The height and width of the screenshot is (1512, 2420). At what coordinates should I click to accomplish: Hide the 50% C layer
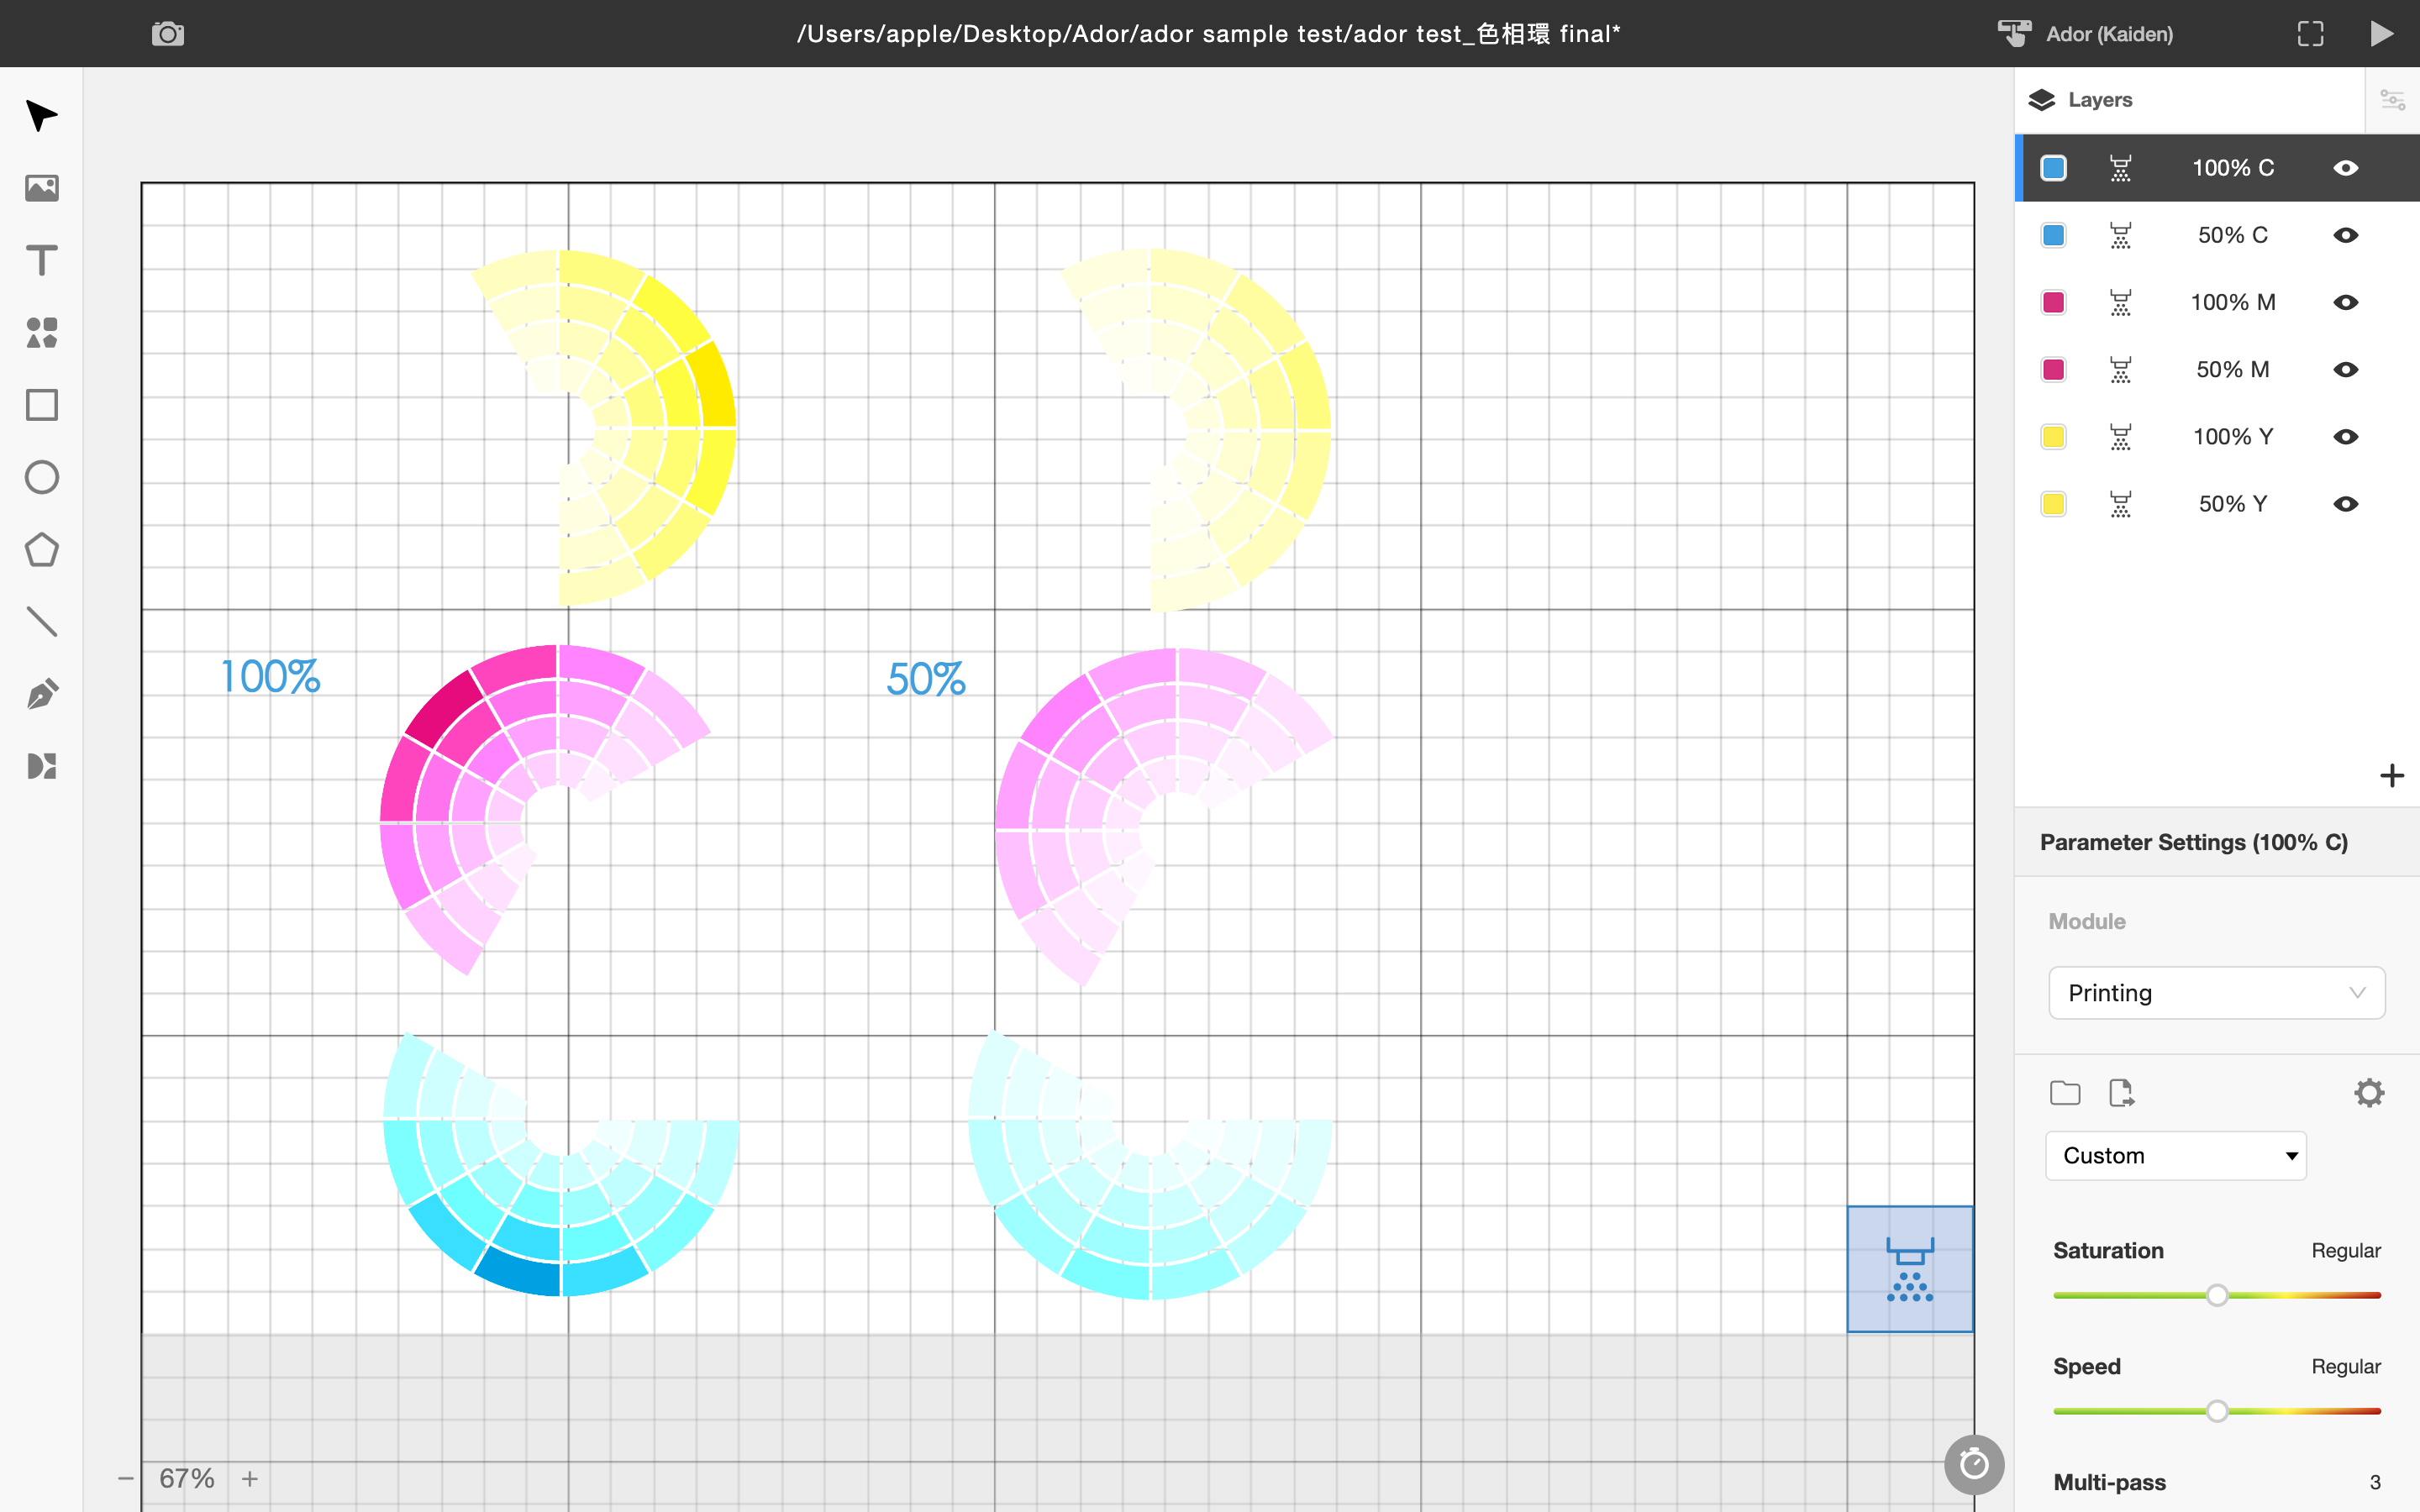tap(2345, 235)
